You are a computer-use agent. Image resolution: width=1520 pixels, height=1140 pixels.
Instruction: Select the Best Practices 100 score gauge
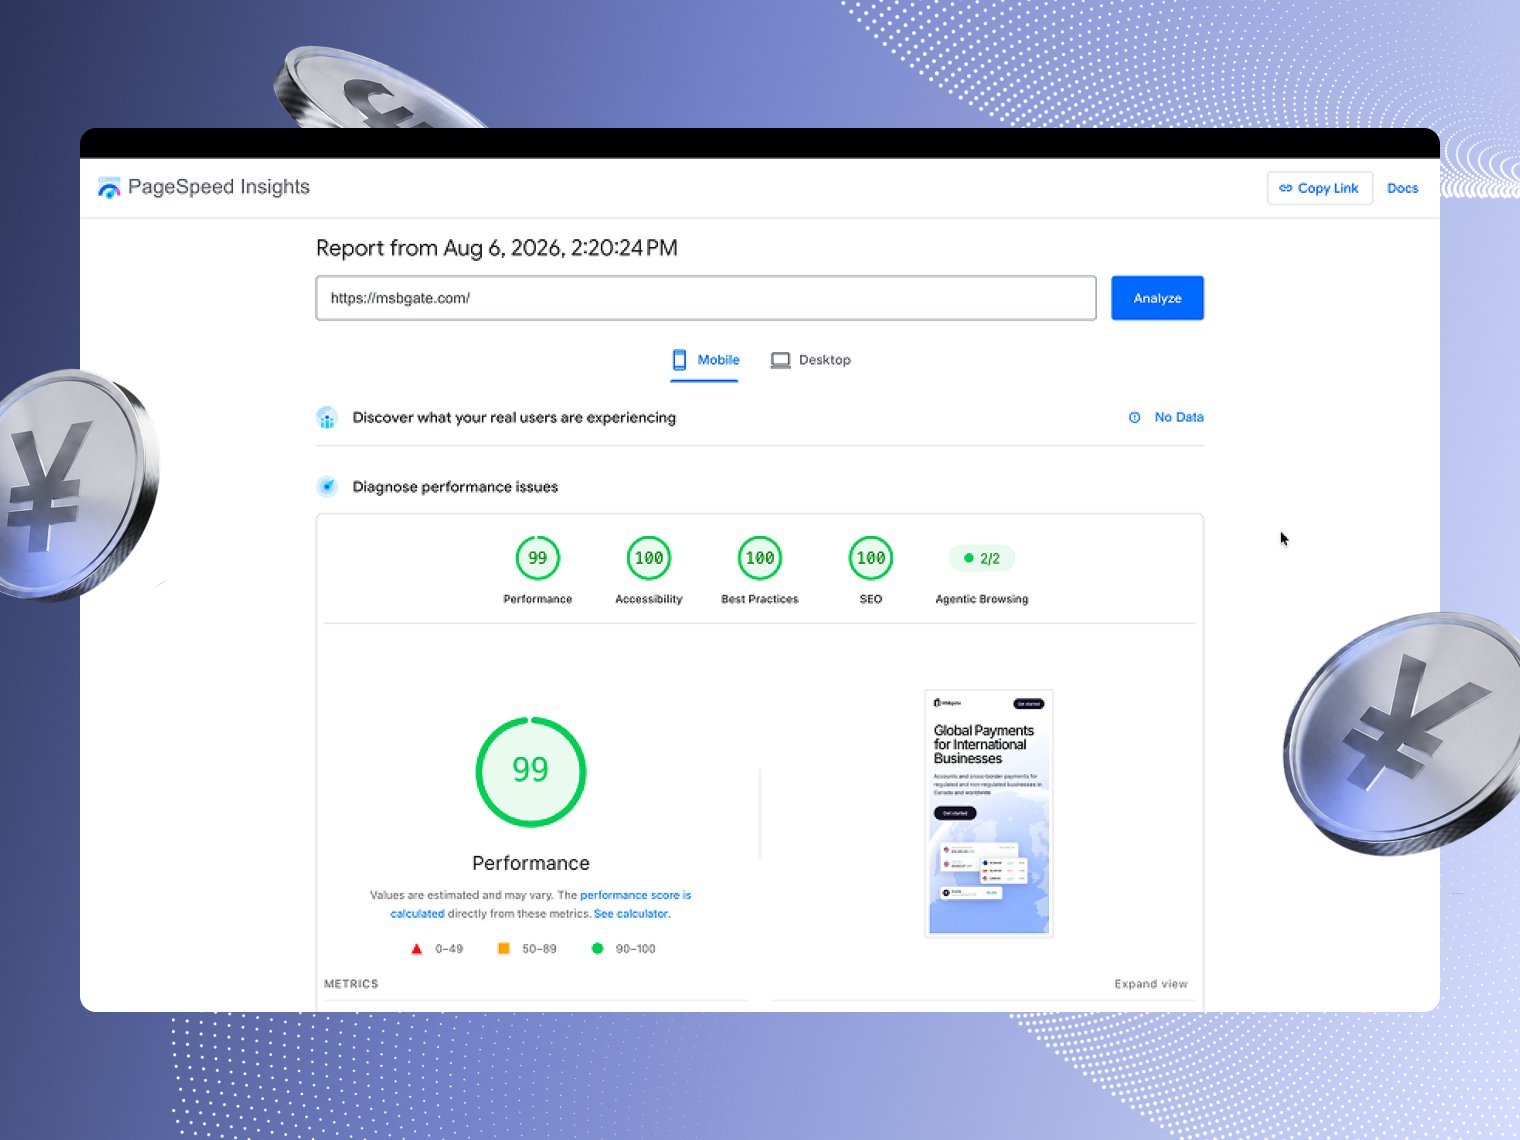pyautogui.click(x=760, y=558)
